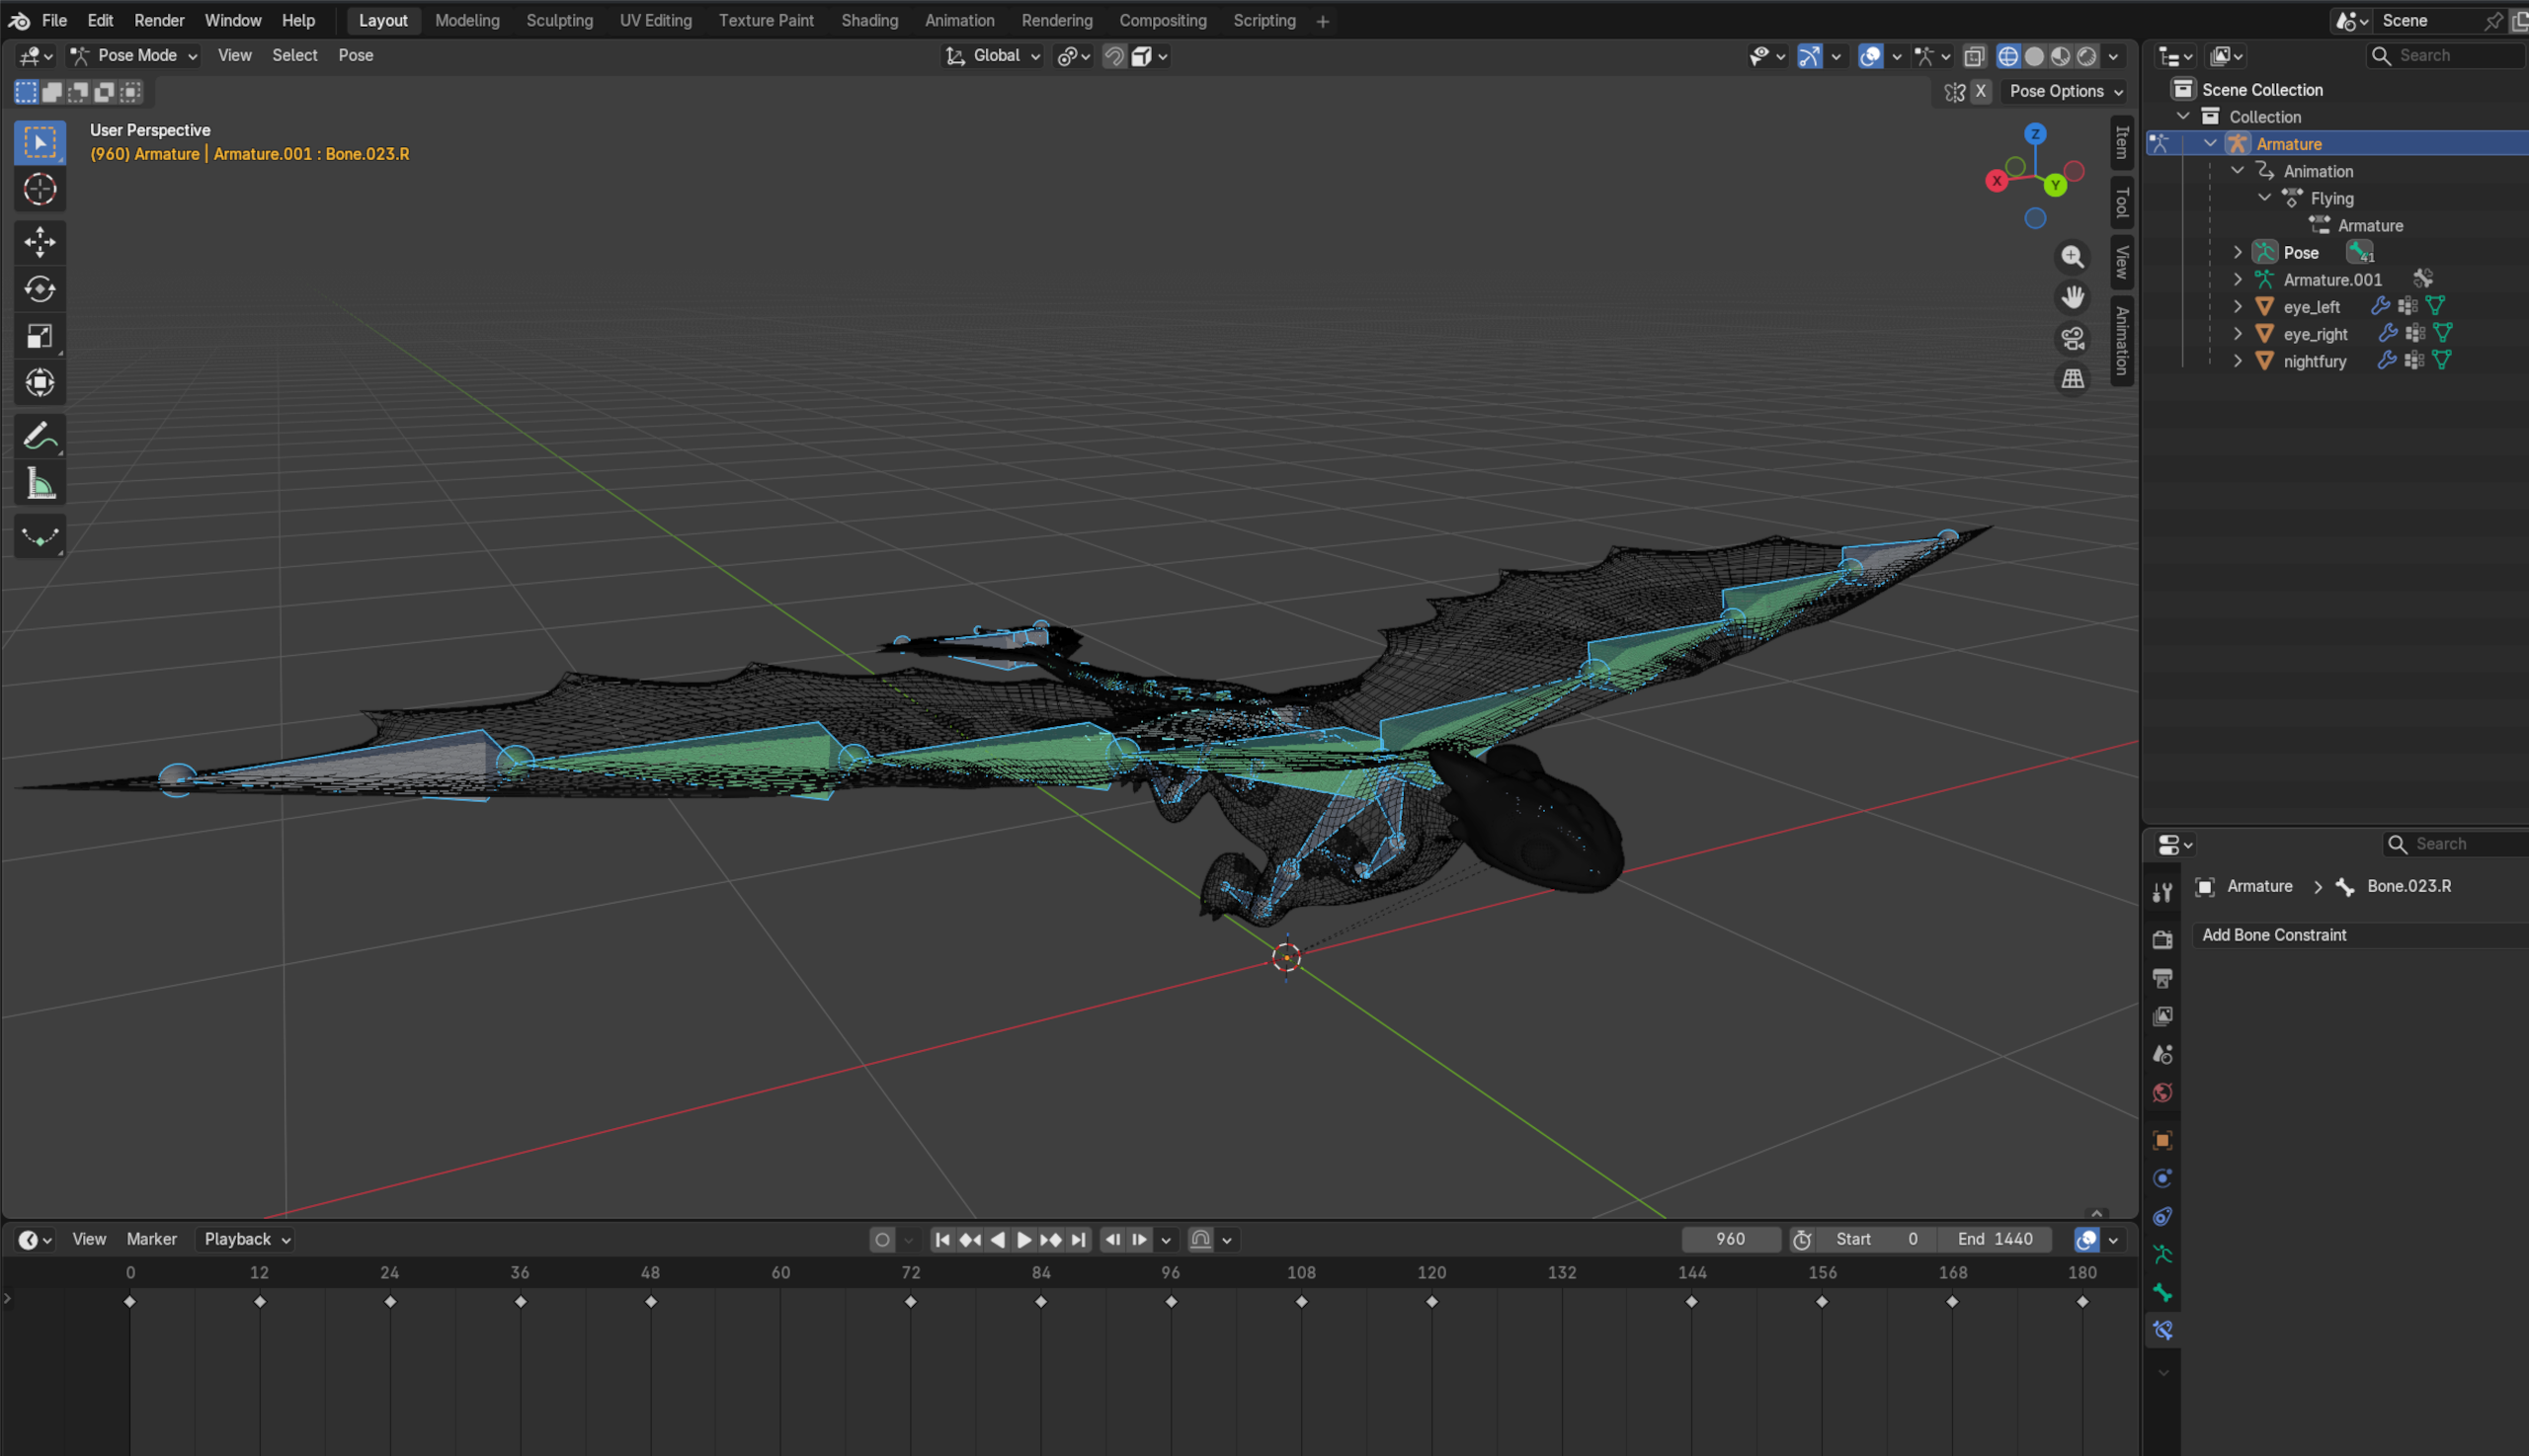Toggle viewport overlays button

click(x=1870, y=56)
